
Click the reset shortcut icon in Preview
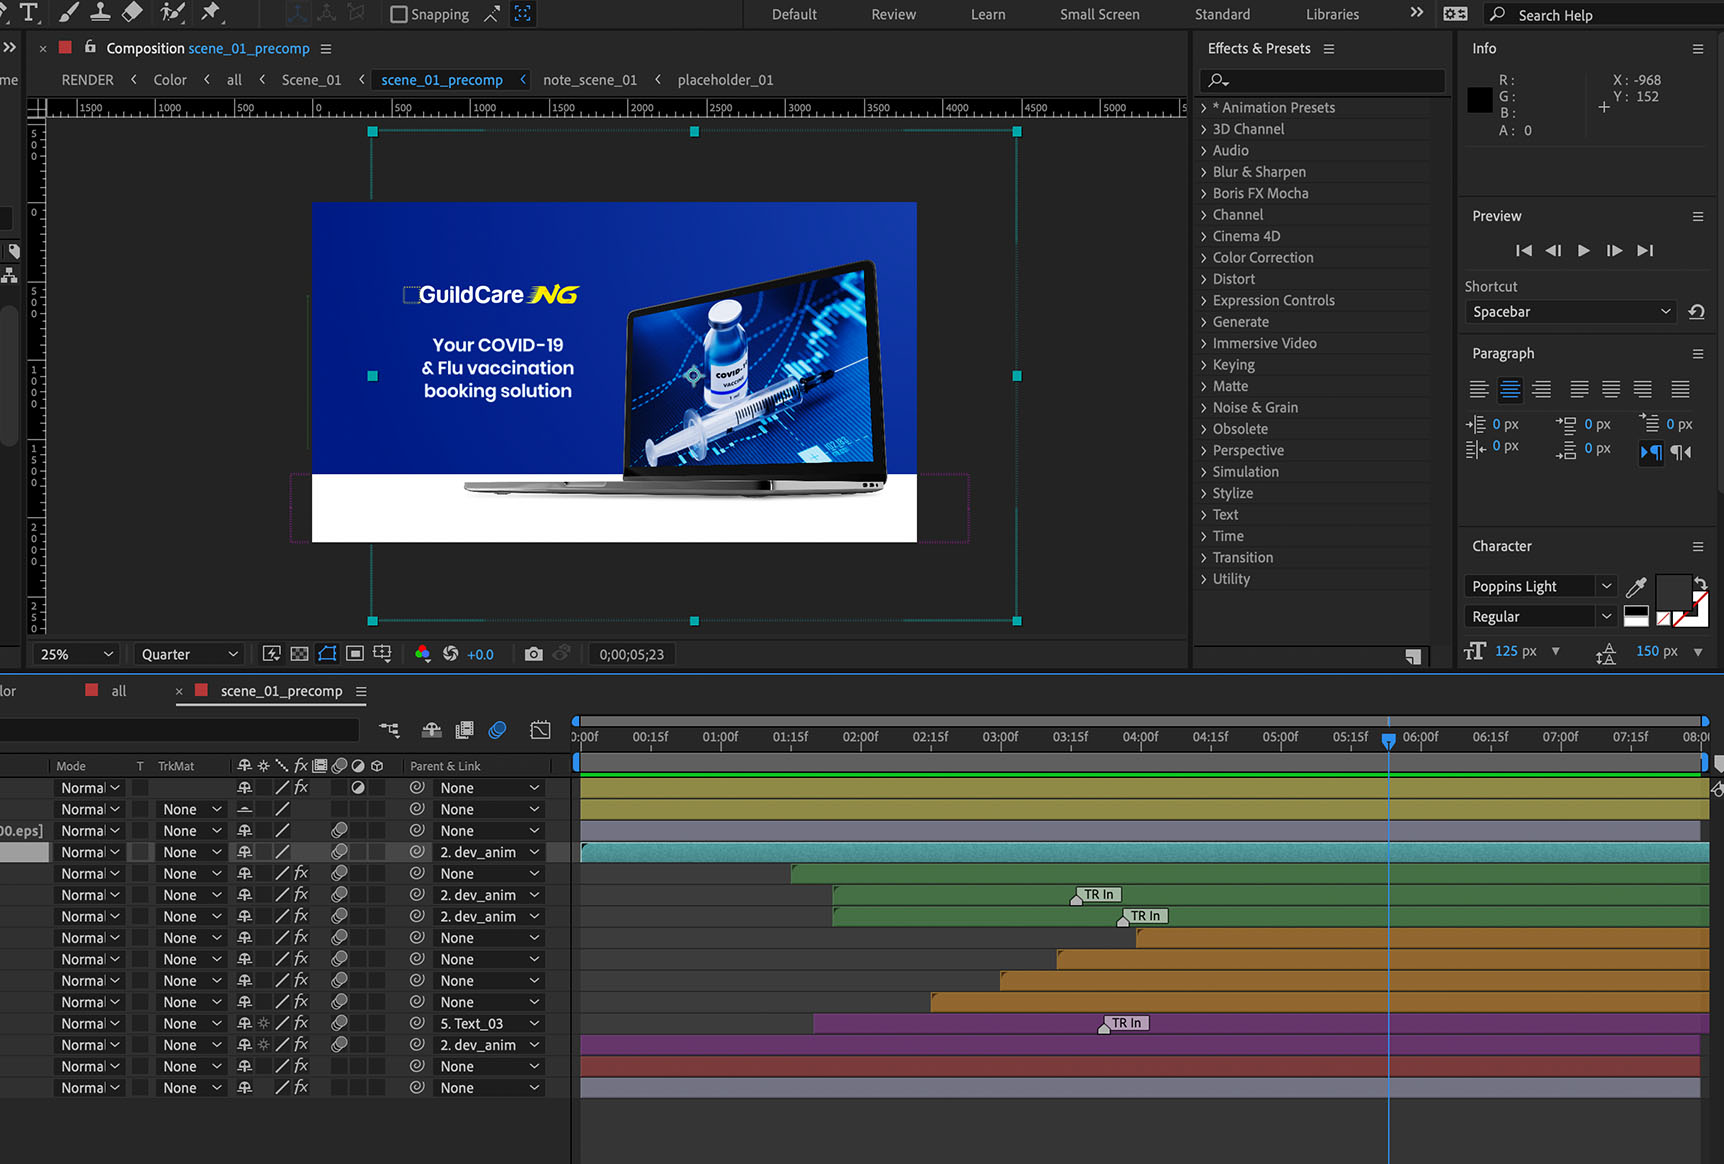tap(1696, 312)
